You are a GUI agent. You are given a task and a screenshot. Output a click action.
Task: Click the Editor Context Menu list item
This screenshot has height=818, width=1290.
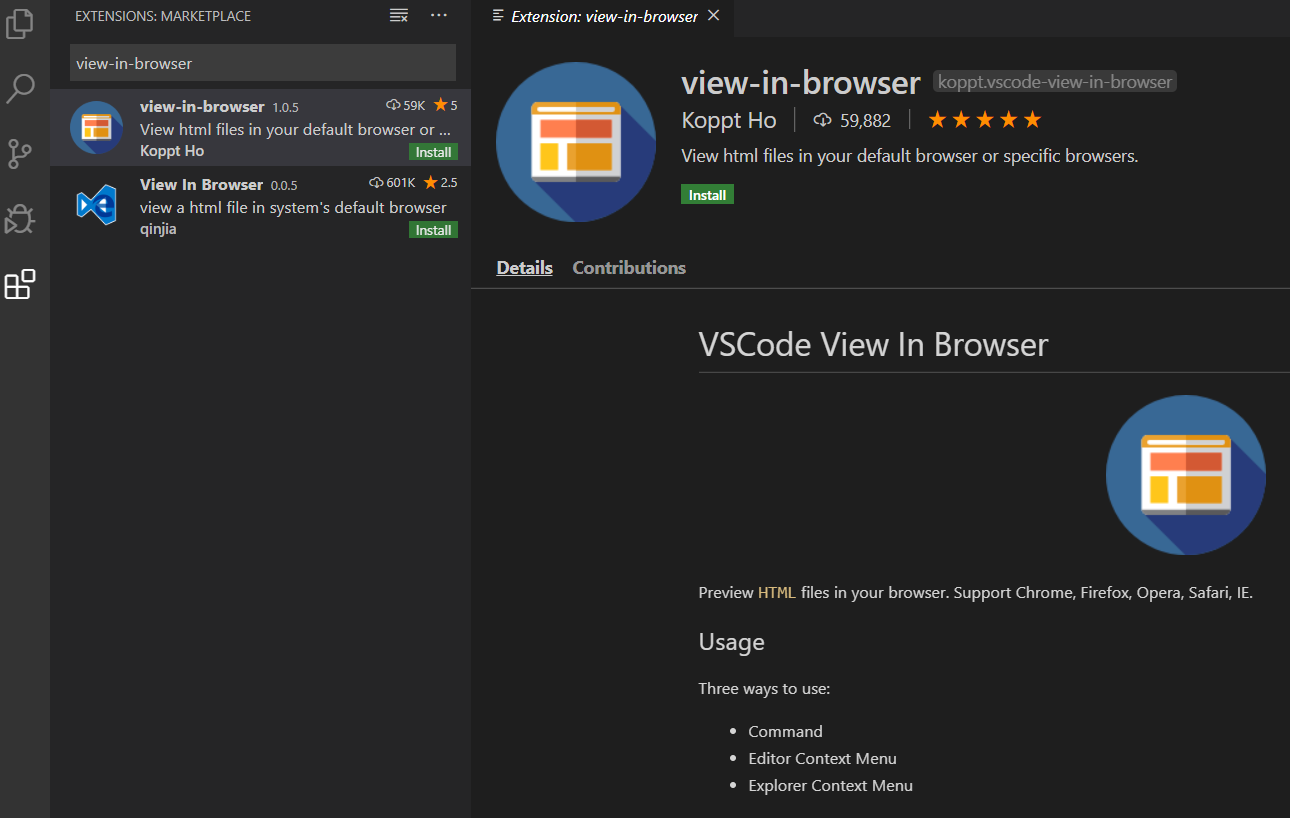click(x=822, y=758)
